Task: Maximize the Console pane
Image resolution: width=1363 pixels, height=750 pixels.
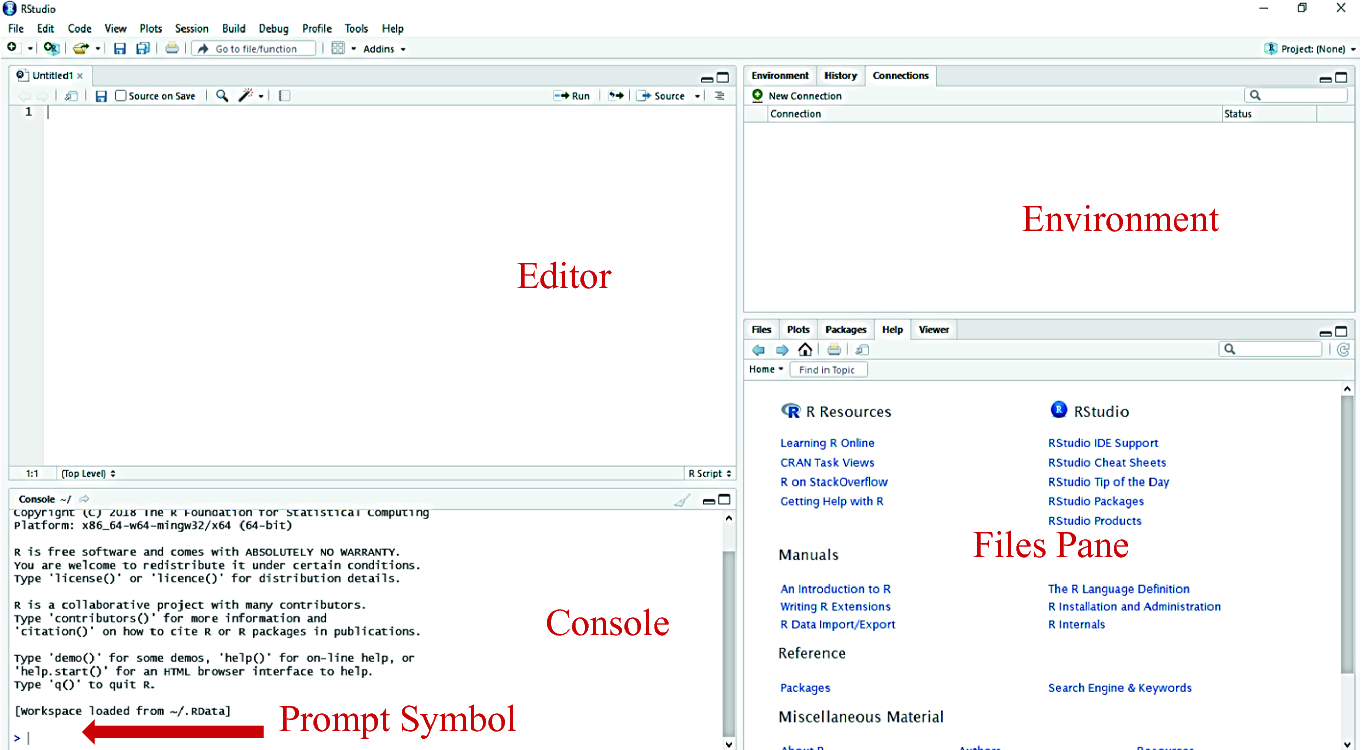Action: [724, 499]
